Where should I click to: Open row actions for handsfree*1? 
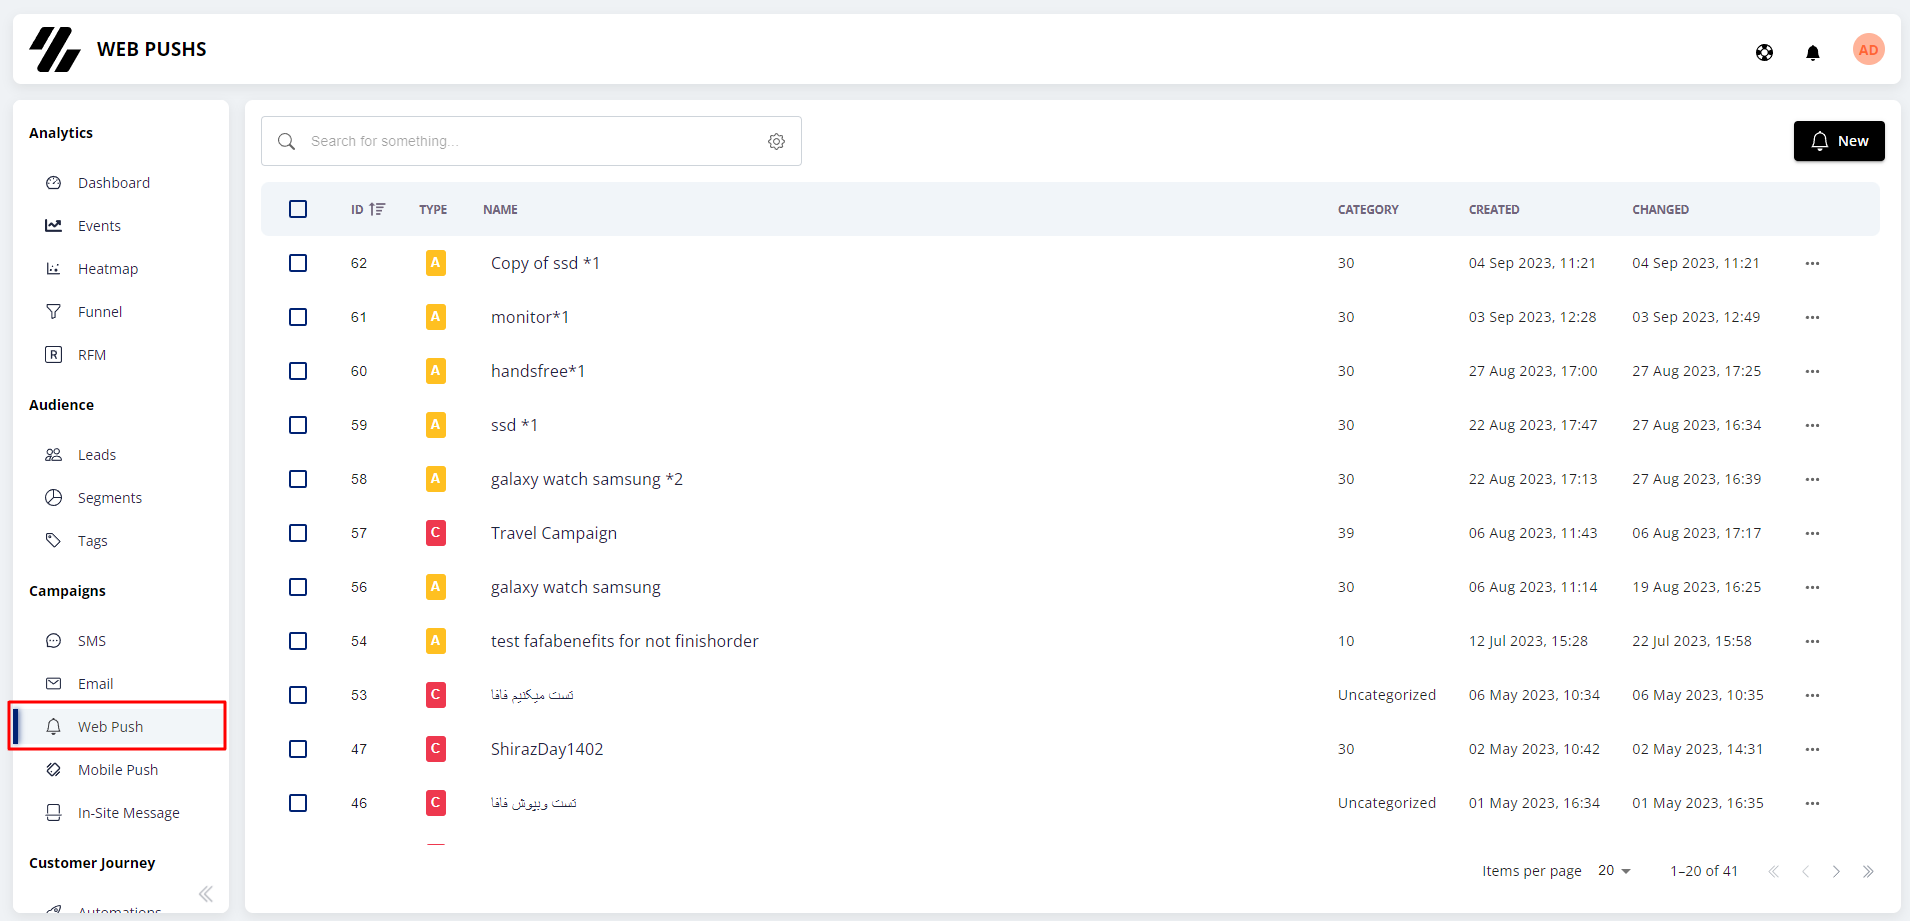click(x=1812, y=371)
